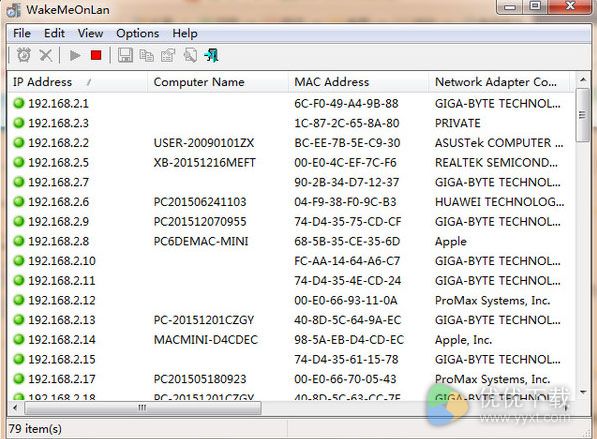Click computer name PC201512070955

[200, 222]
